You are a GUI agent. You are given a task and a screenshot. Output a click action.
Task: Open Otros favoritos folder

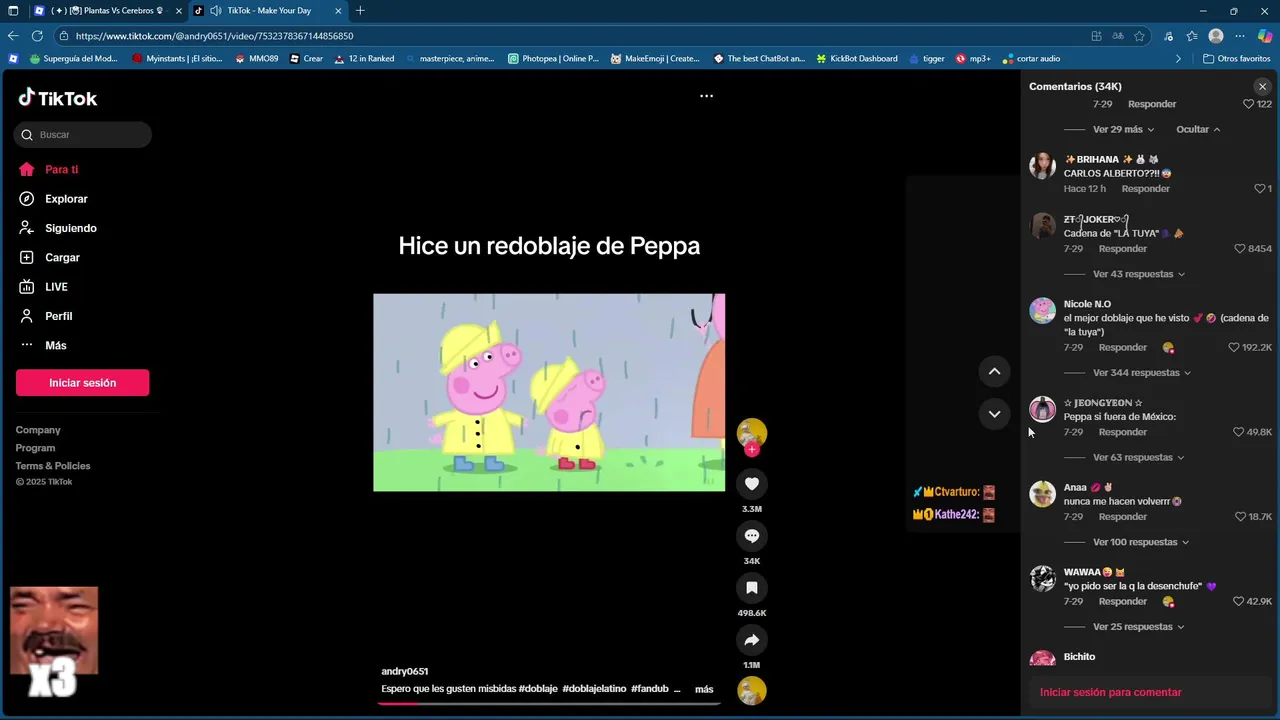[x=1236, y=59]
